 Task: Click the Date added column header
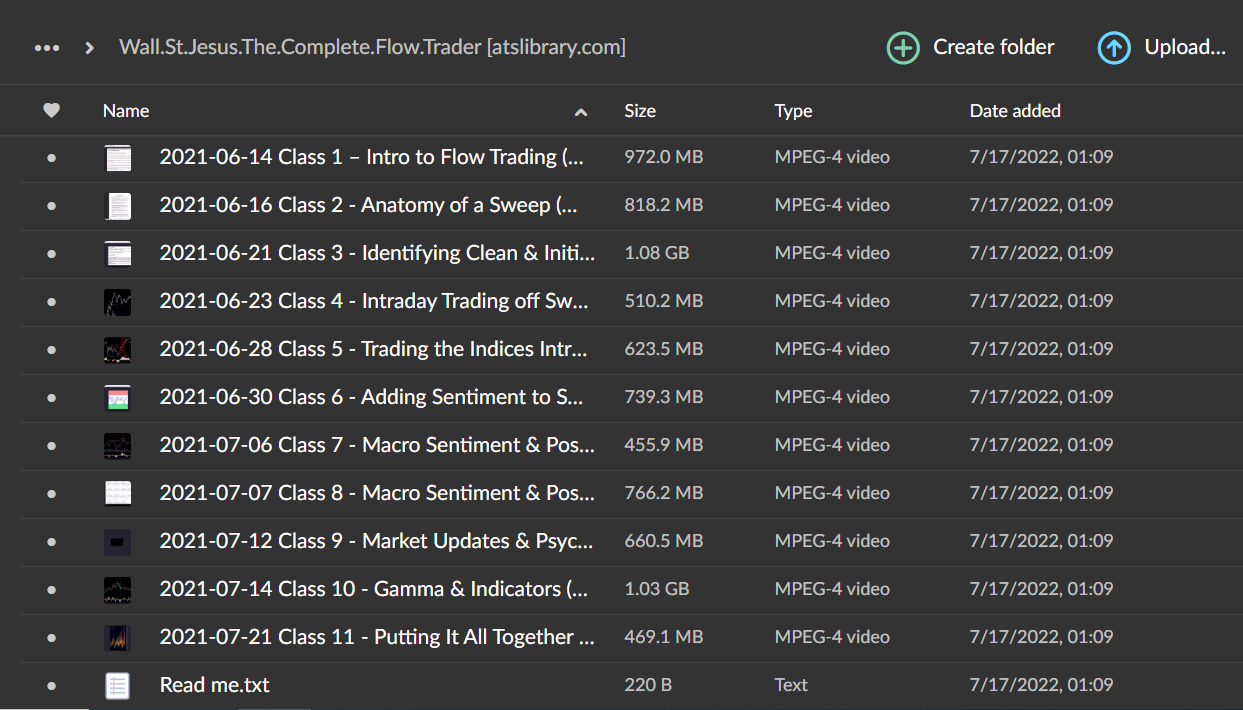click(x=1015, y=110)
